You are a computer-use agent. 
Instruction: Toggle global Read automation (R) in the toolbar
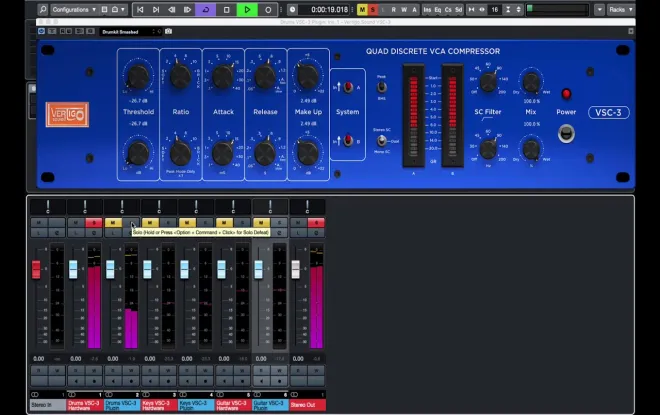(x=394, y=9)
